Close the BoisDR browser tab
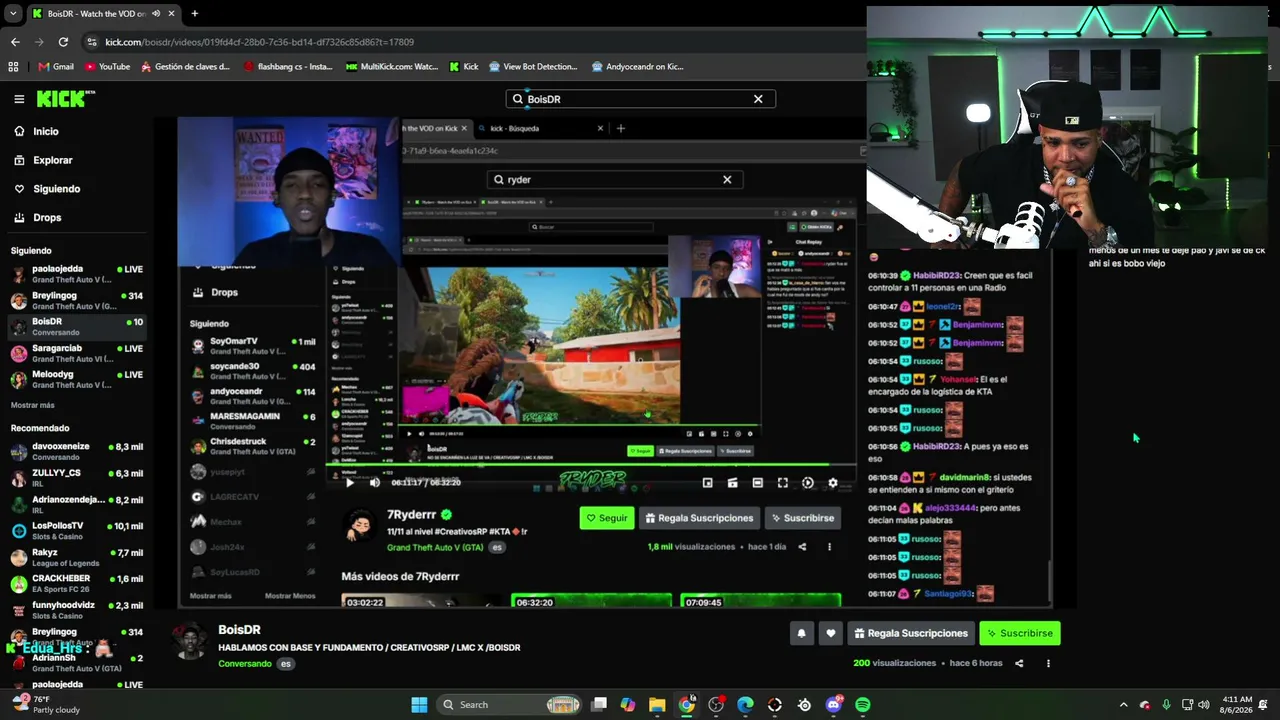1280x720 pixels. coord(172,14)
